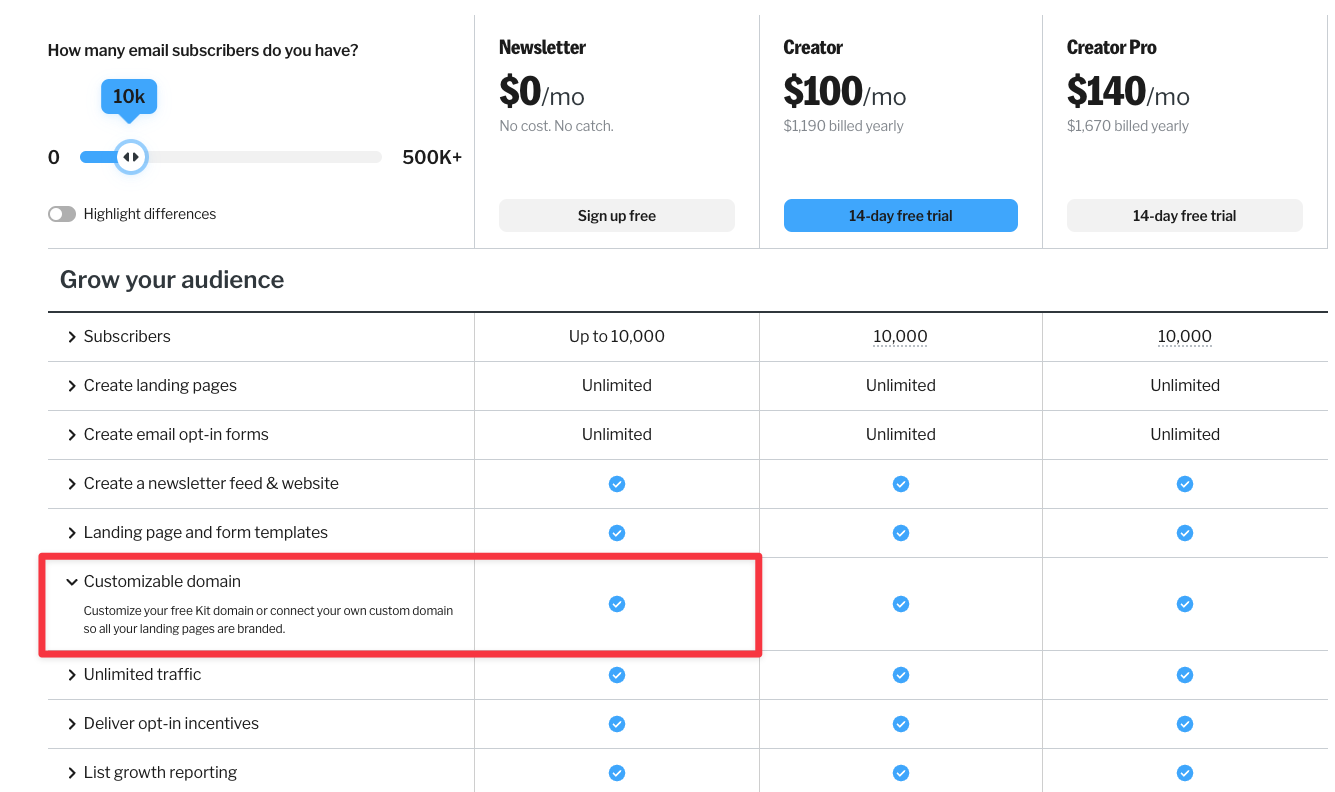Click the Creator Pro checkmark for Deliver opt-in incentives
Screen dimensions: 1335x792
coord(1185,723)
